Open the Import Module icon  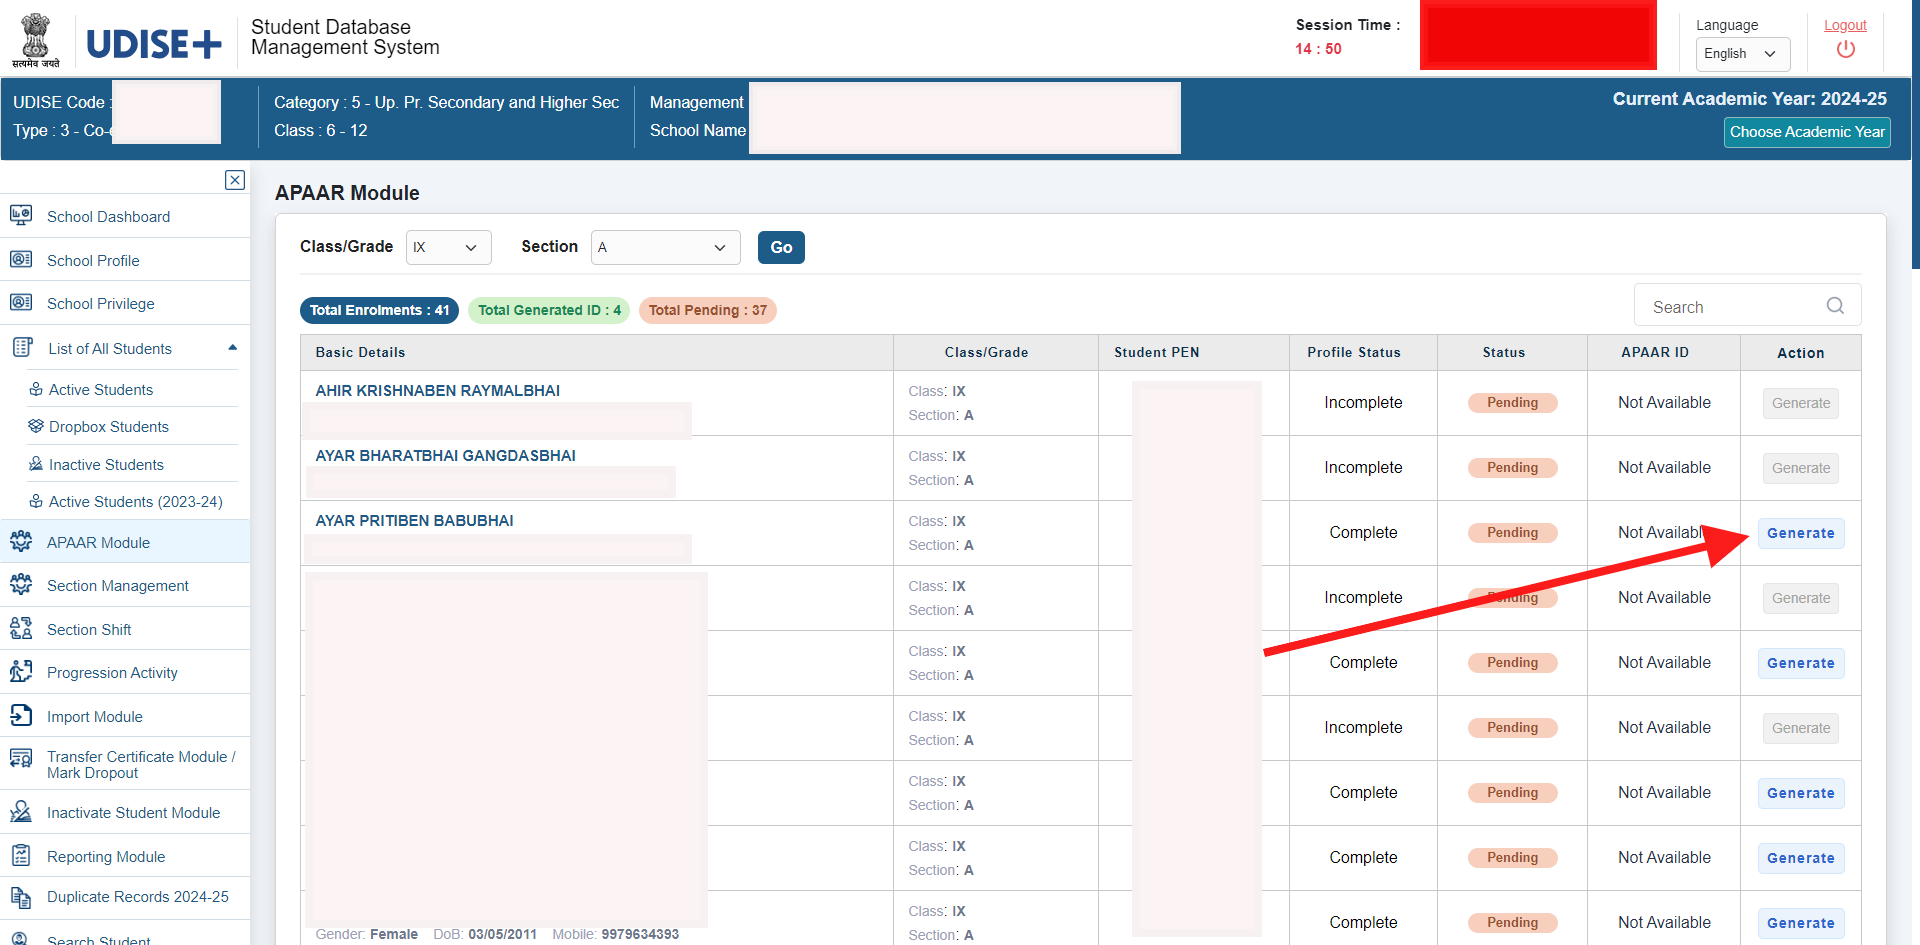(x=21, y=715)
